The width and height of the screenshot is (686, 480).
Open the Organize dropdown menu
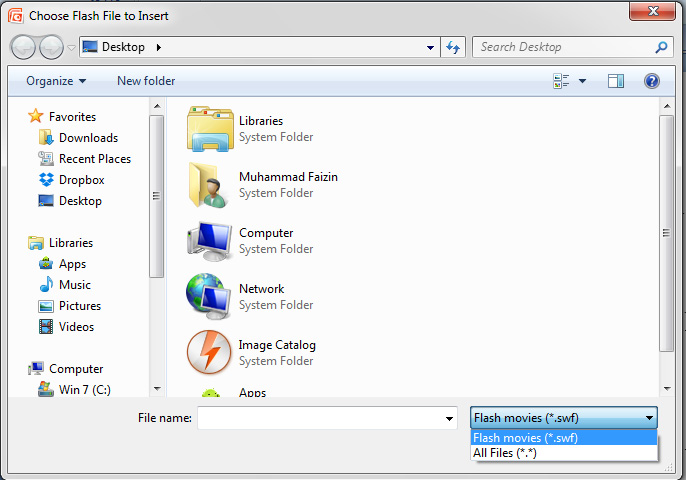(x=56, y=81)
